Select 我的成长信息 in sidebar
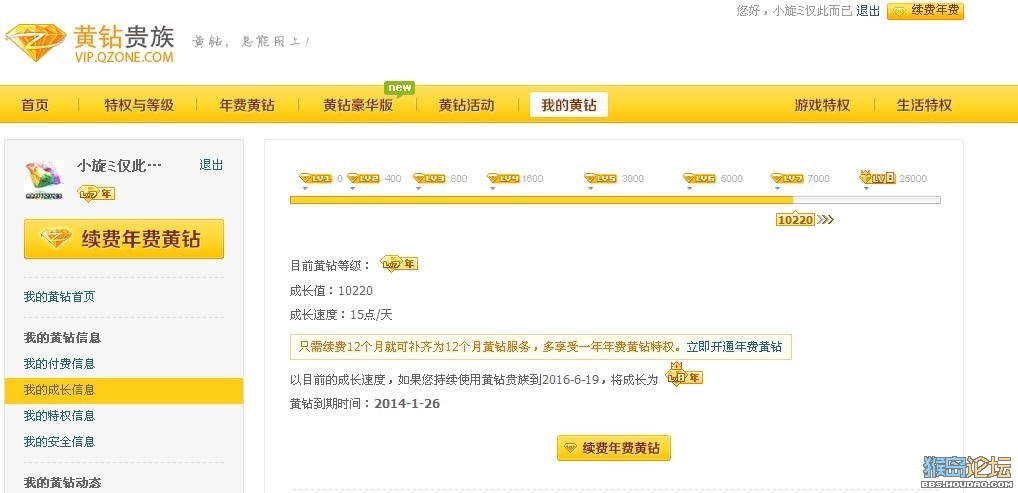 click(x=124, y=390)
